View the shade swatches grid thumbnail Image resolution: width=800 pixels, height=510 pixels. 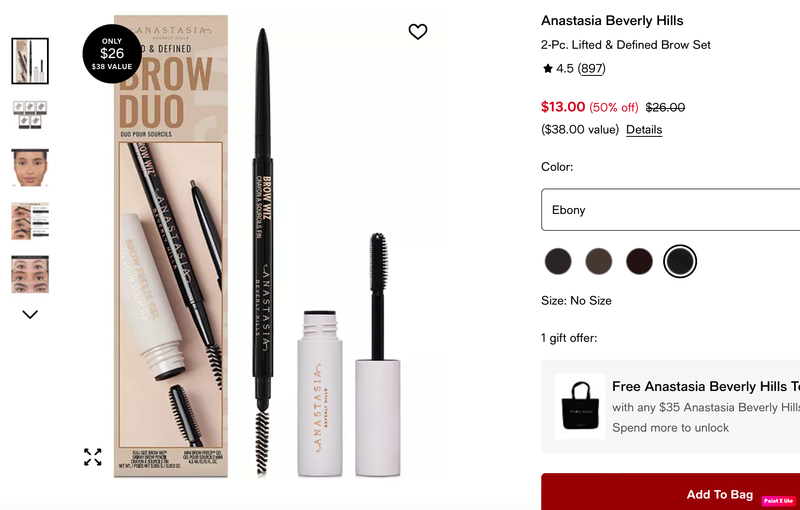(30, 114)
